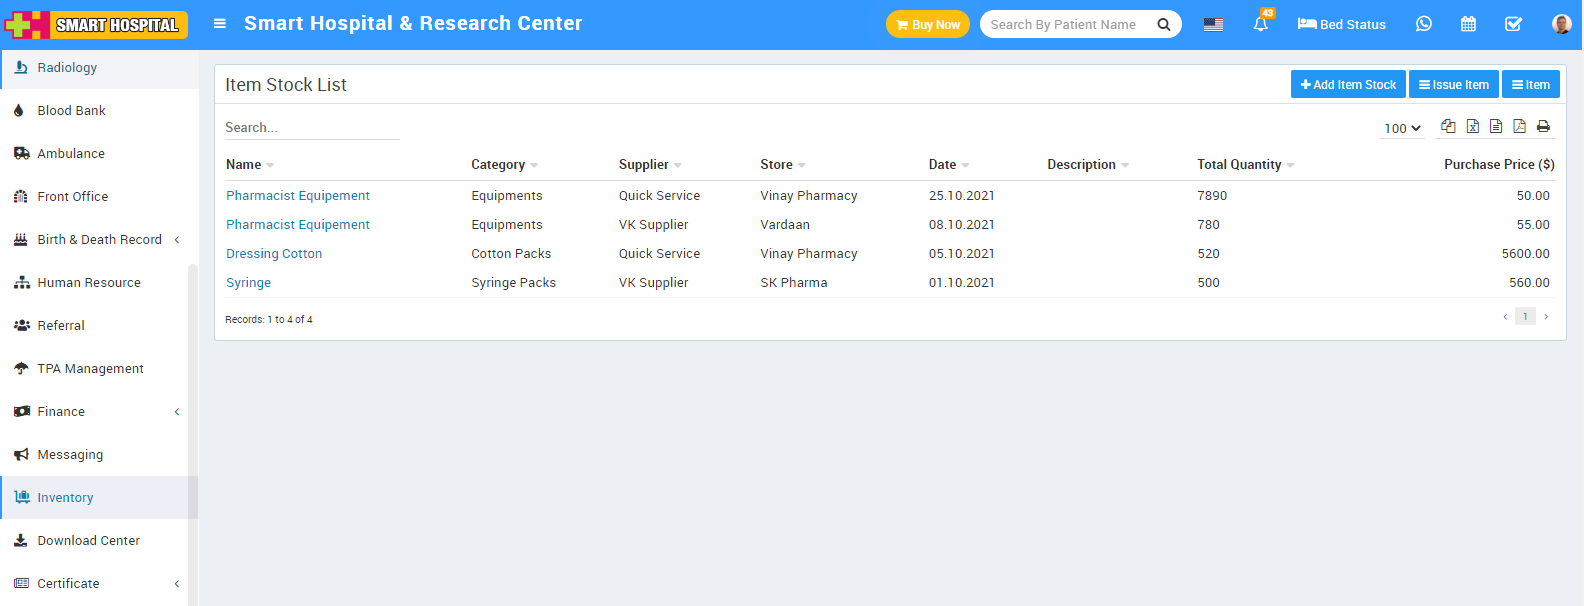Export the stock list to Excel
Screen dimensions: 1584x606
[1472, 126]
